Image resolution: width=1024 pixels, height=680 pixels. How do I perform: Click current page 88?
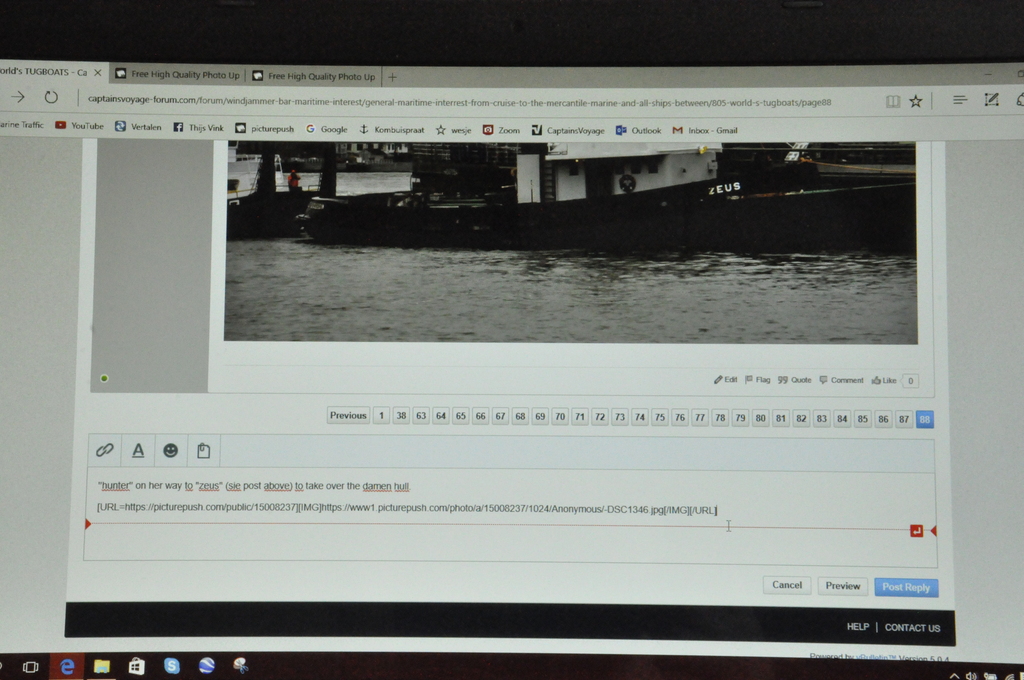coord(924,419)
